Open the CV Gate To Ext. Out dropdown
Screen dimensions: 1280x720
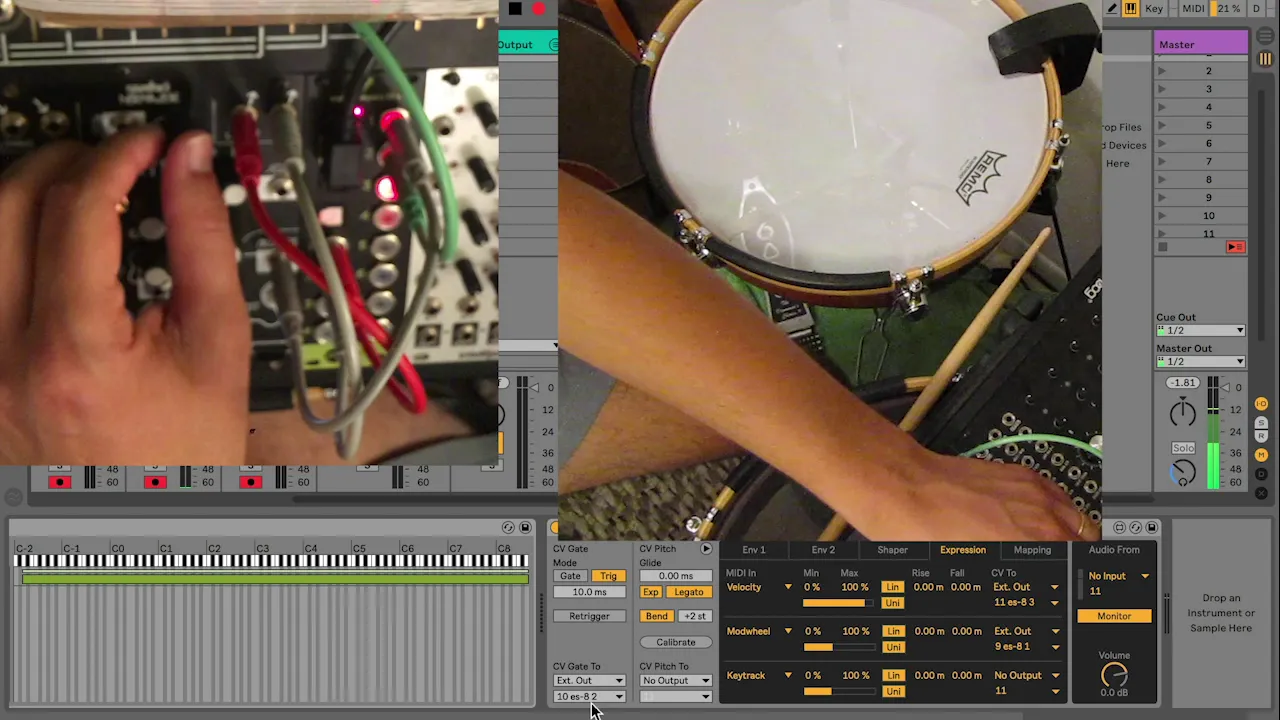(x=589, y=680)
